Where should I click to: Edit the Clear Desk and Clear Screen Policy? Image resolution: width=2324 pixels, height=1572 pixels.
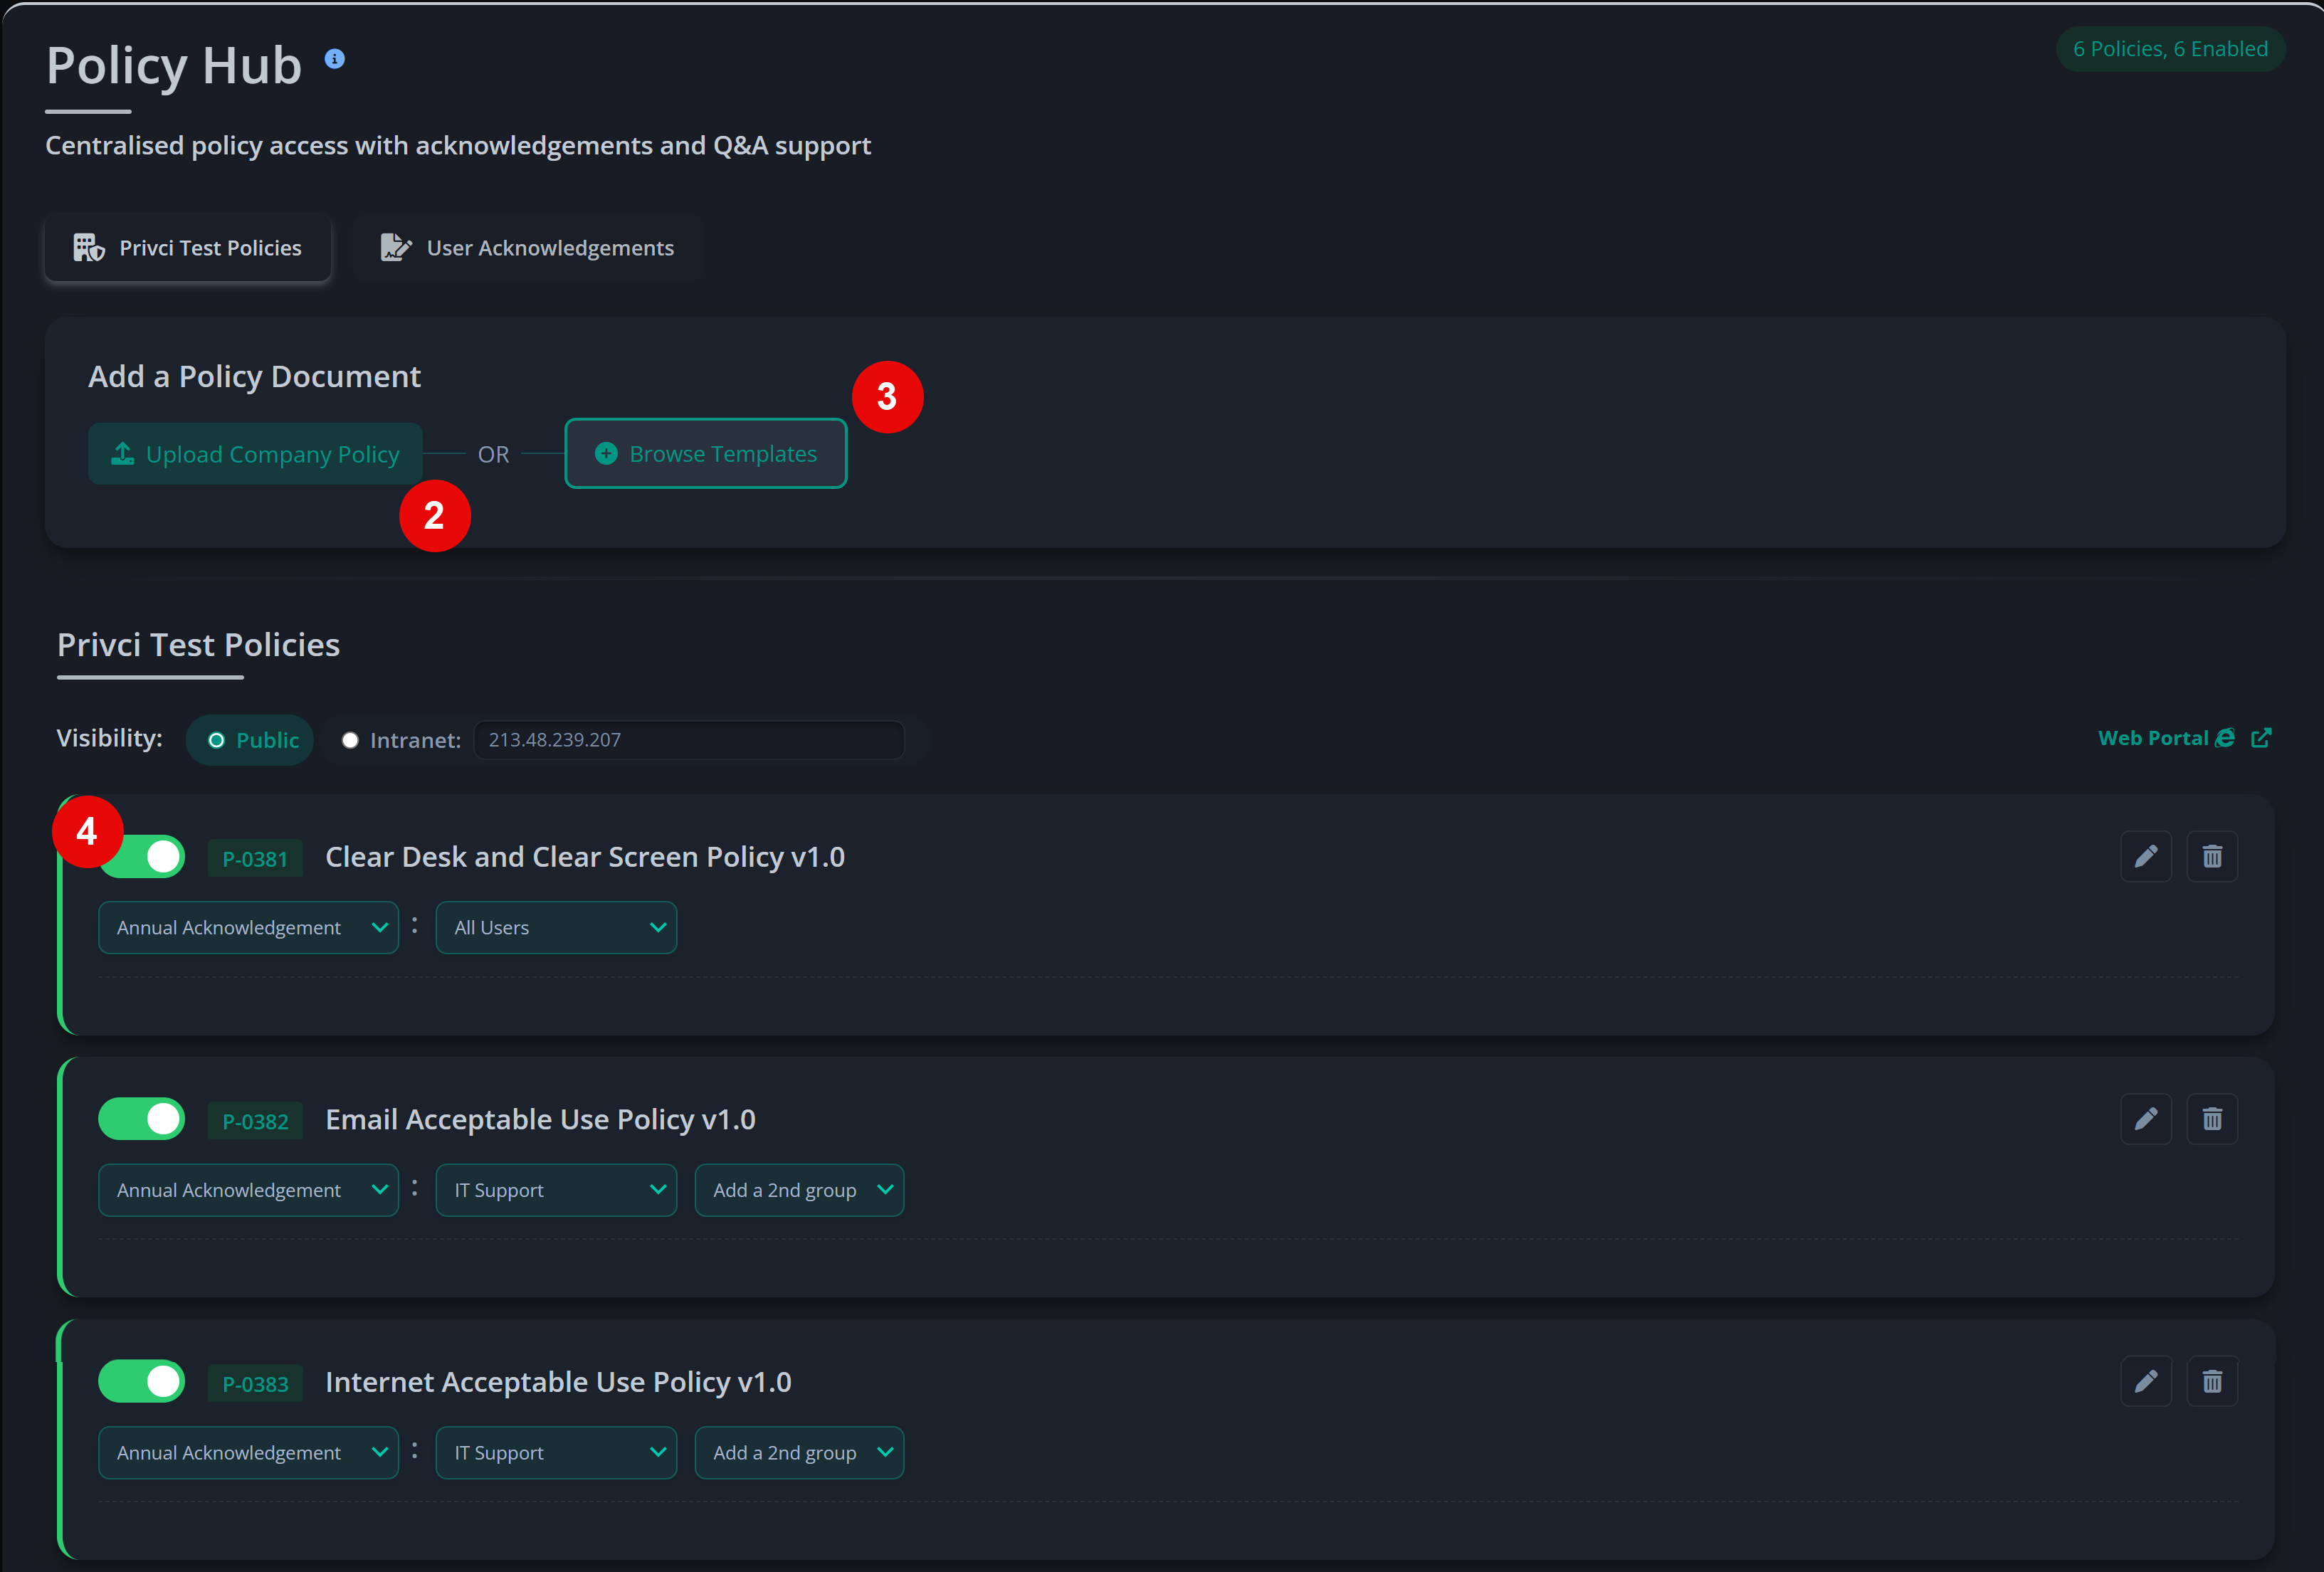click(2146, 856)
